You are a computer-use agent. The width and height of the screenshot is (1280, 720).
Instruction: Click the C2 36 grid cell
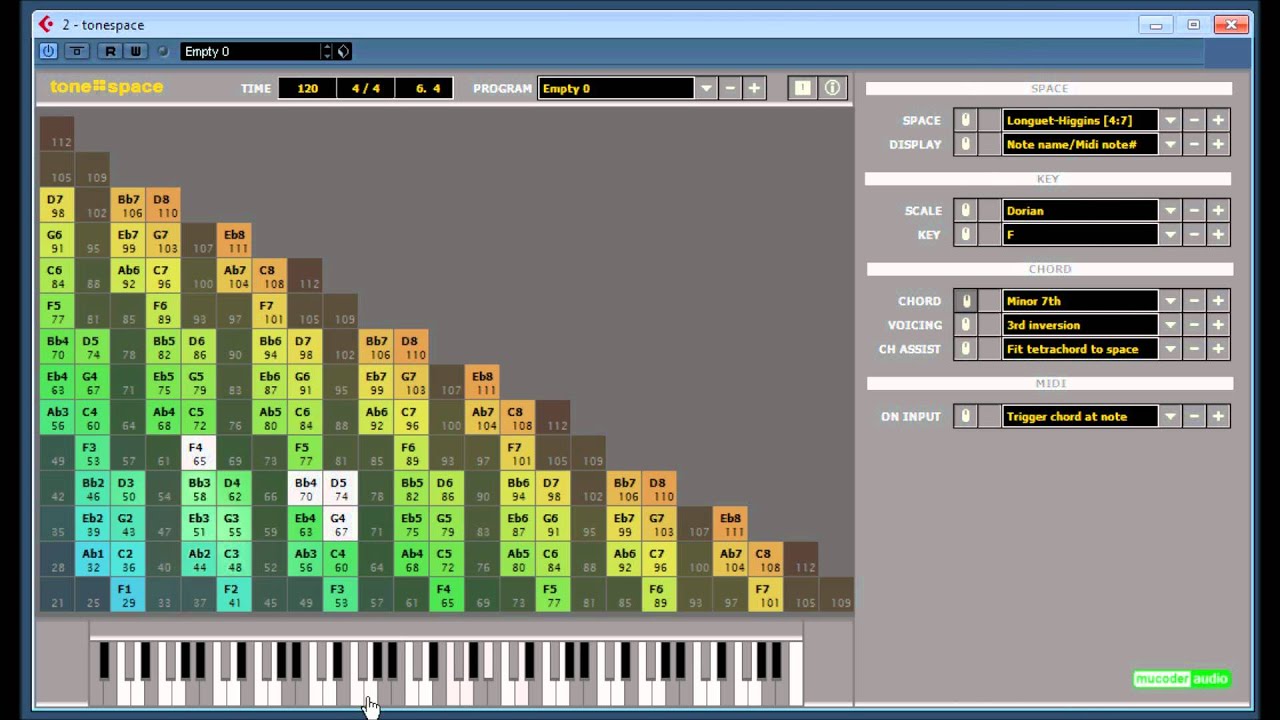coord(128,560)
